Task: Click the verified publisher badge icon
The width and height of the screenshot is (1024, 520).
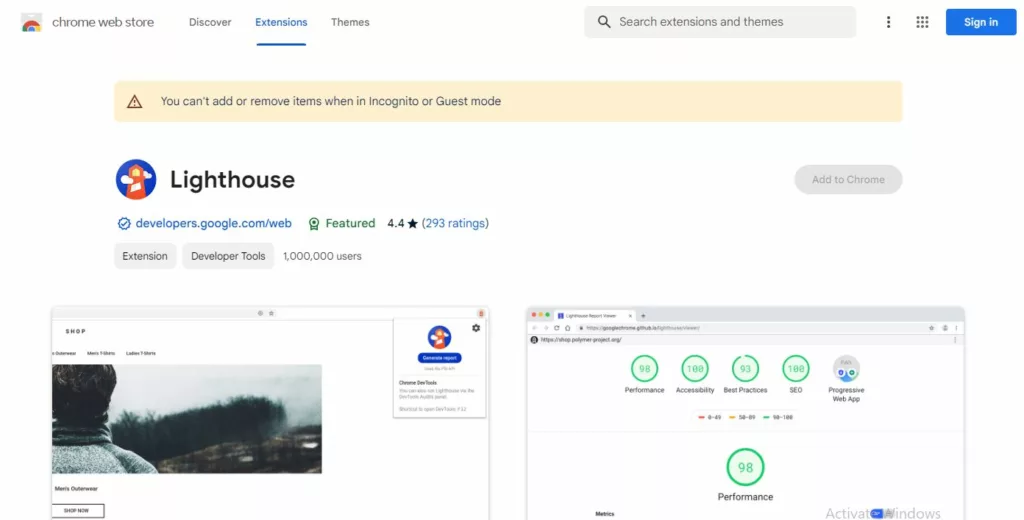Action: [x=123, y=223]
